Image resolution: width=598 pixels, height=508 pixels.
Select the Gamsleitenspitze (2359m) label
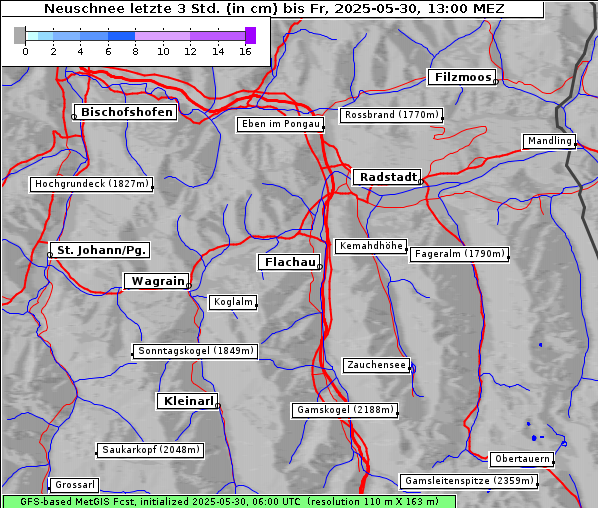coord(469,481)
